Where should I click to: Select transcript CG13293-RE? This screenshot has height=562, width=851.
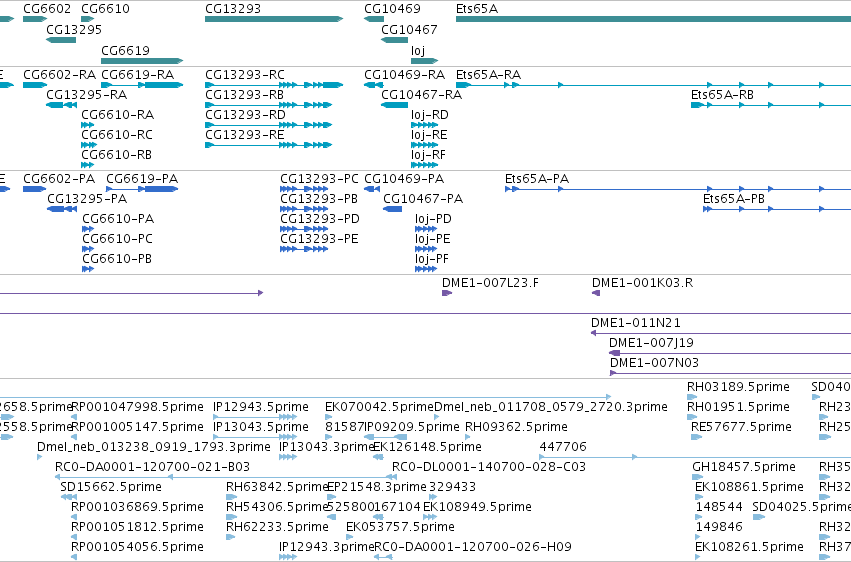[245, 135]
